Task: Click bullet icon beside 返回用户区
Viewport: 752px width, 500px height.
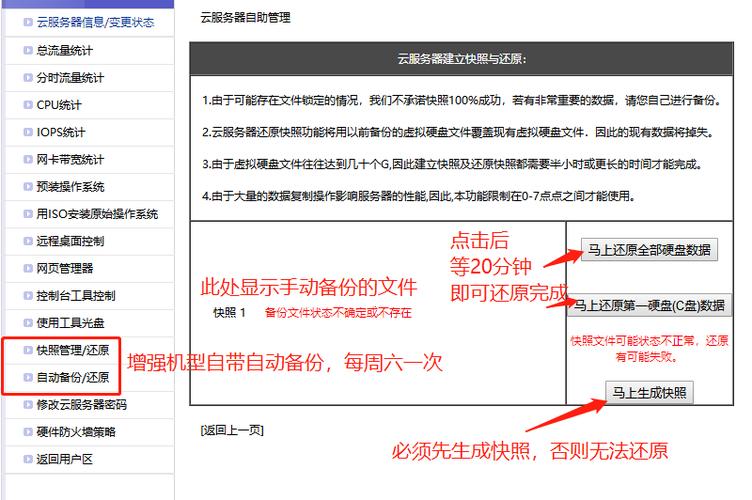Action: click(28, 459)
